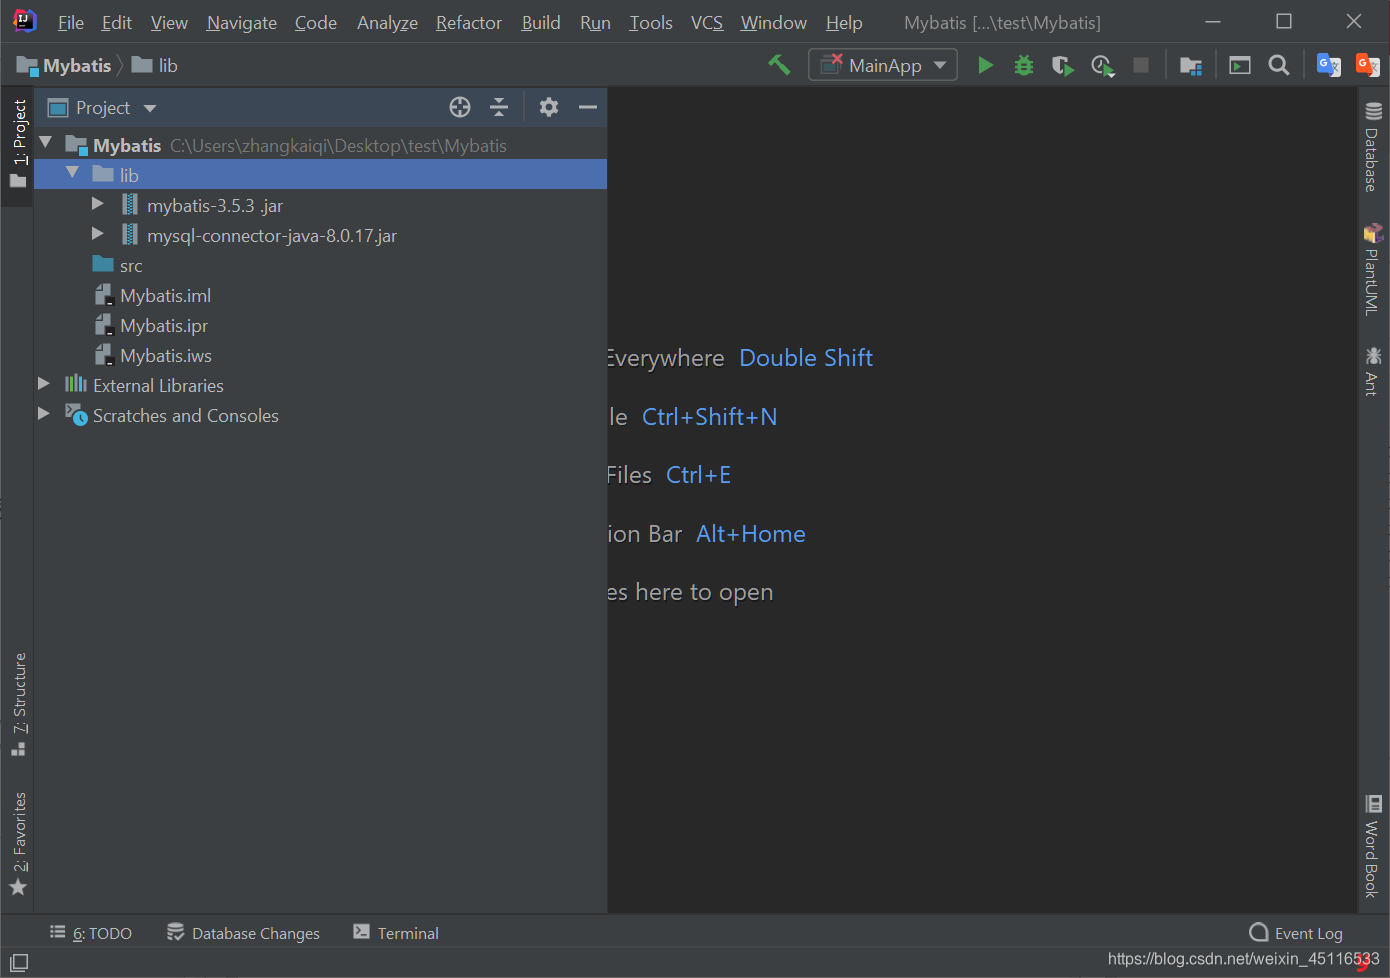
Task: Open the Run menu
Action: [x=595, y=22]
